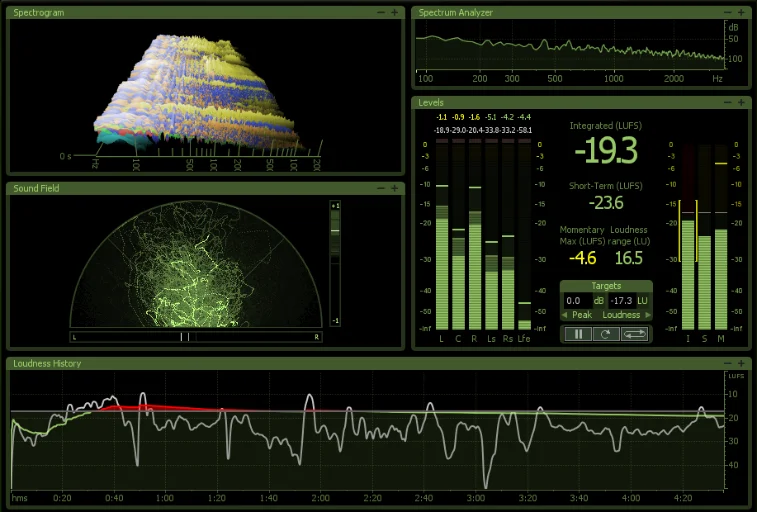The width and height of the screenshot is (757, 512).
Task: Reset the L channel peak value -1.1
Action: click(x=441, y=117)
